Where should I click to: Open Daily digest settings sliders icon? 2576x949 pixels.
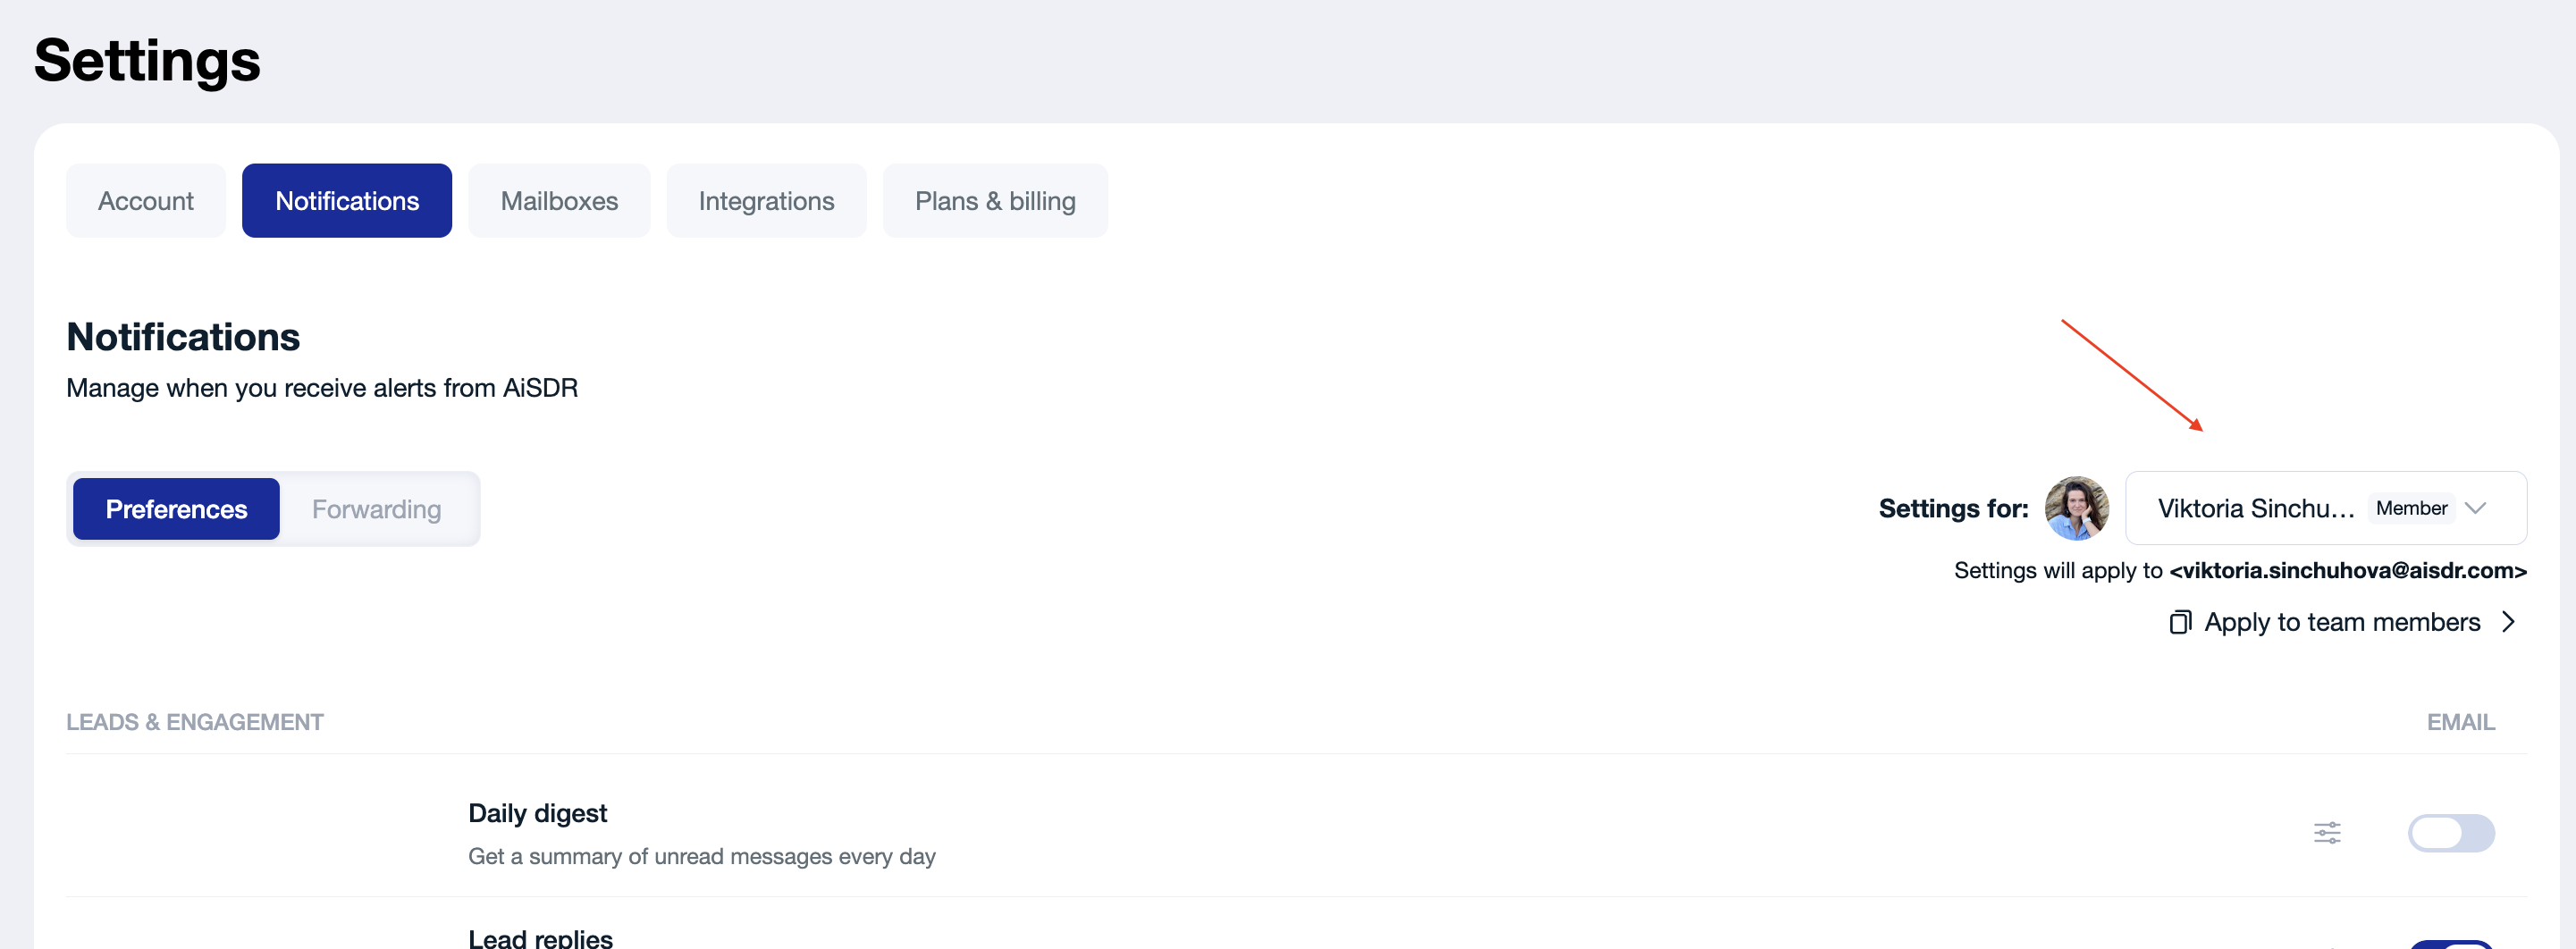pyautogui.click(x=2327, y=833)
